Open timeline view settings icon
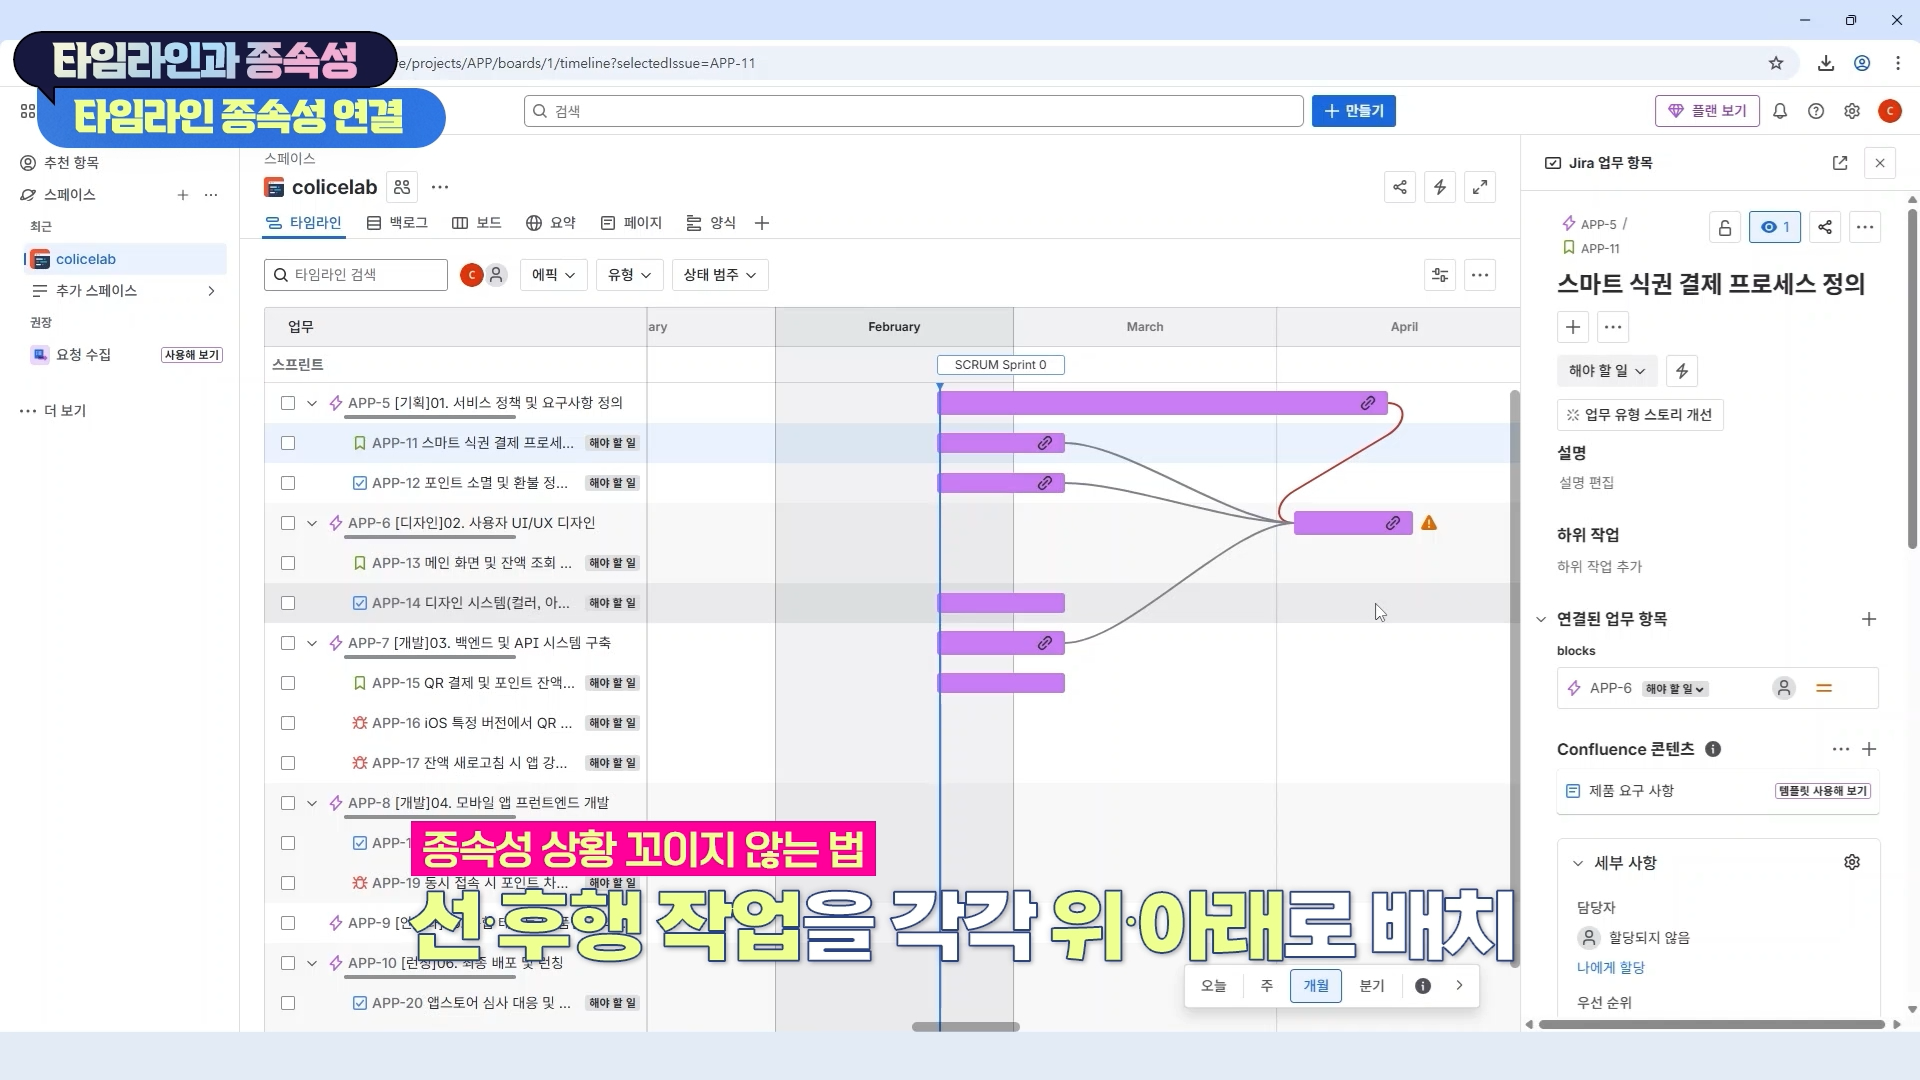 [x=1440, y=275]
